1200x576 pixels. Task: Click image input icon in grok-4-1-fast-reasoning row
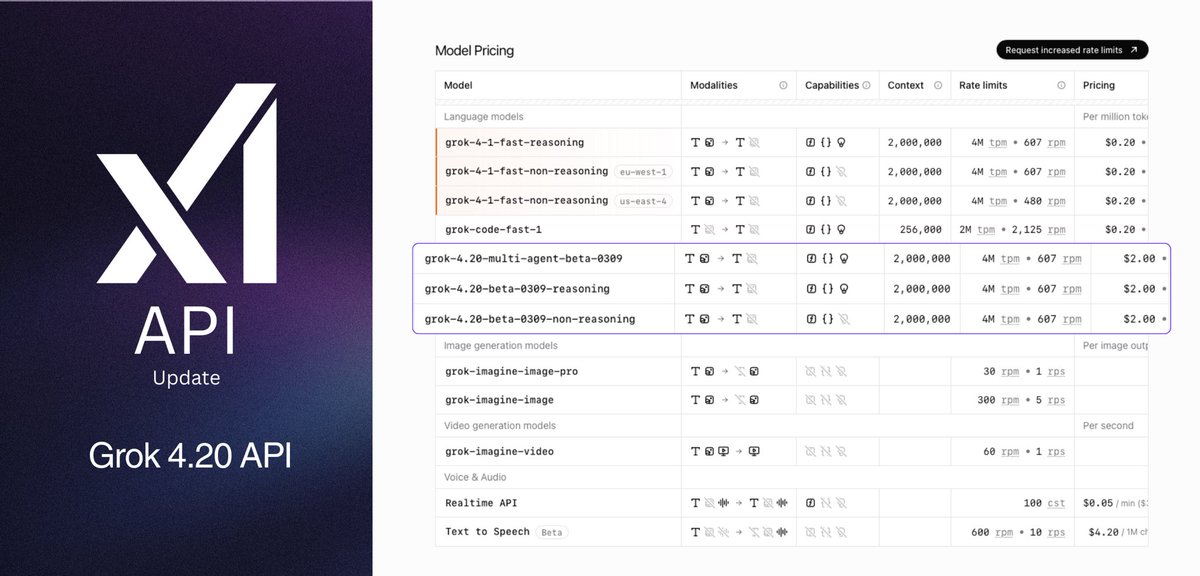pos(709,143)
